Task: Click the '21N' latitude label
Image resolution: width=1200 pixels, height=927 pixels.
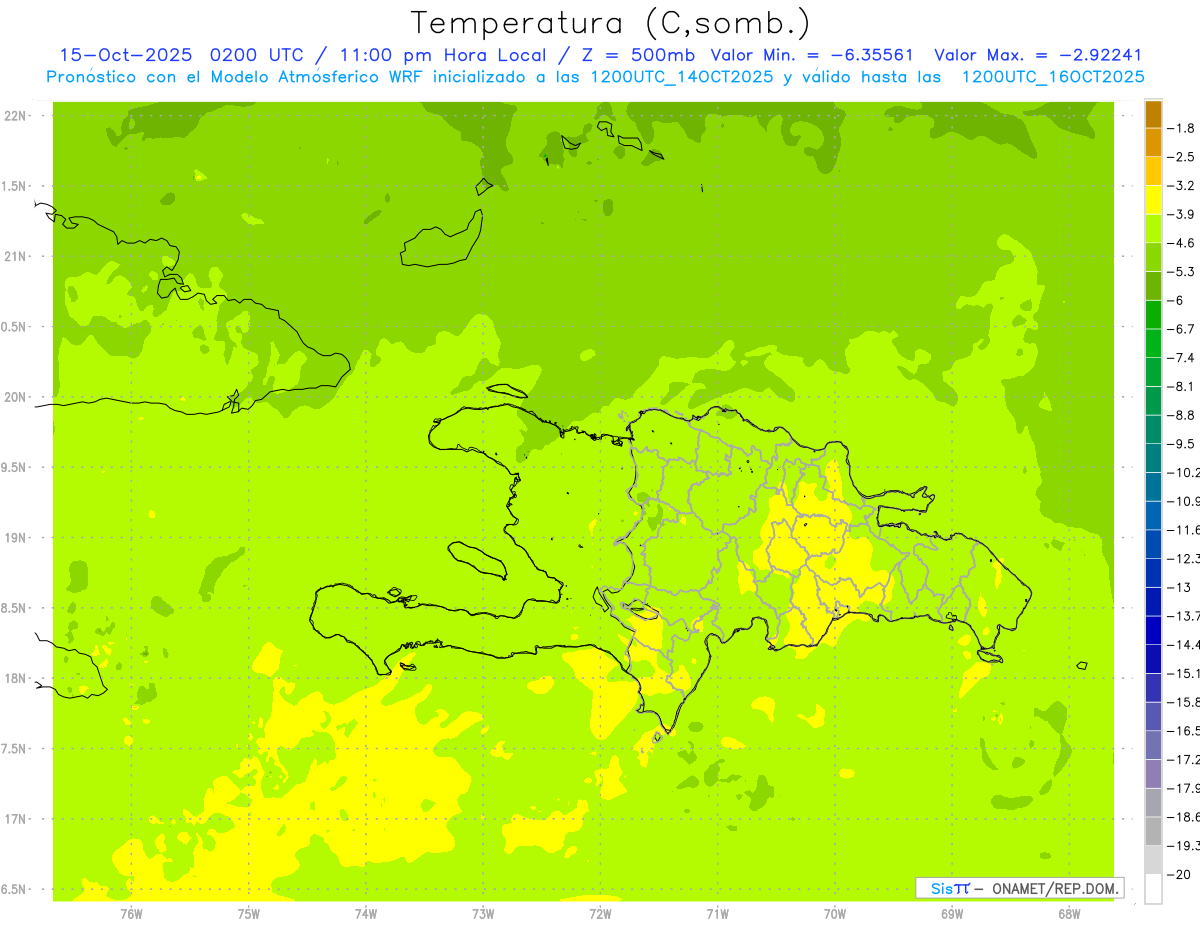Action: pyautogui.click(x=16, y=256)
